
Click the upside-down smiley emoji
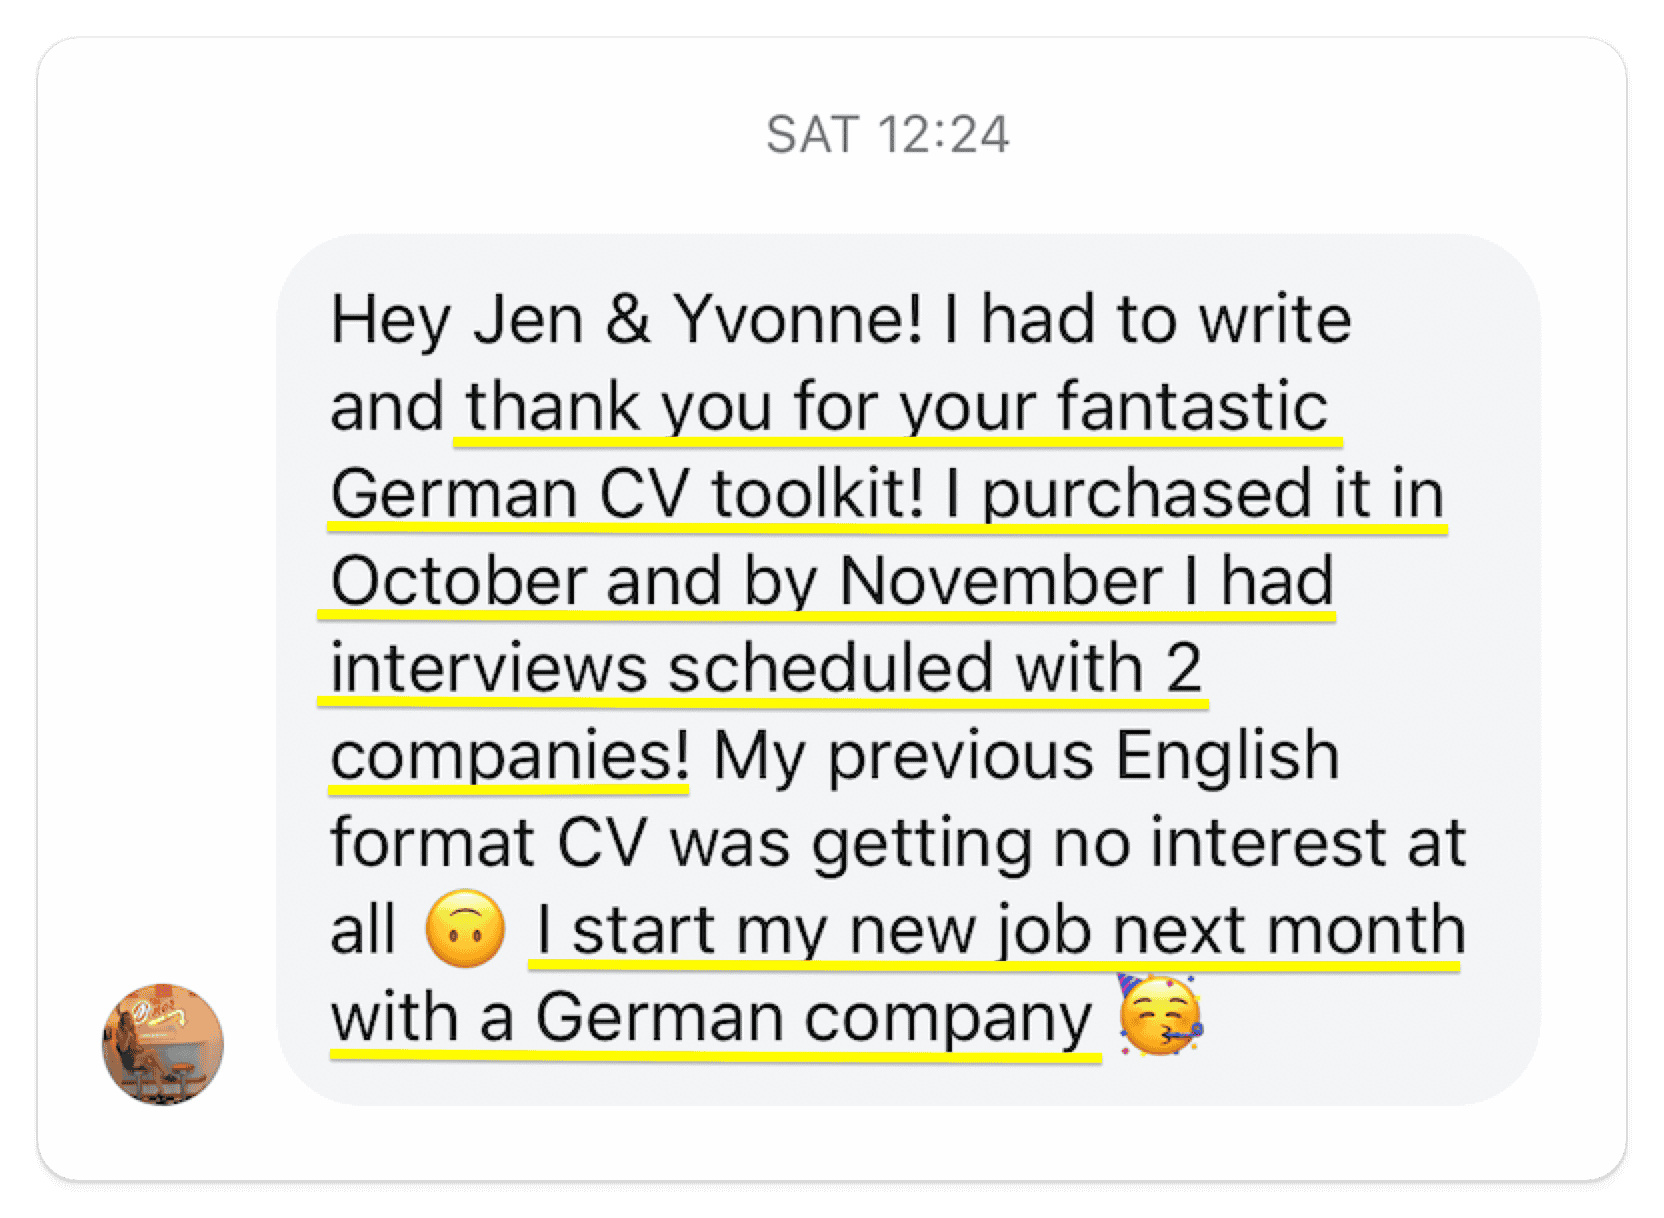(466, 929)
